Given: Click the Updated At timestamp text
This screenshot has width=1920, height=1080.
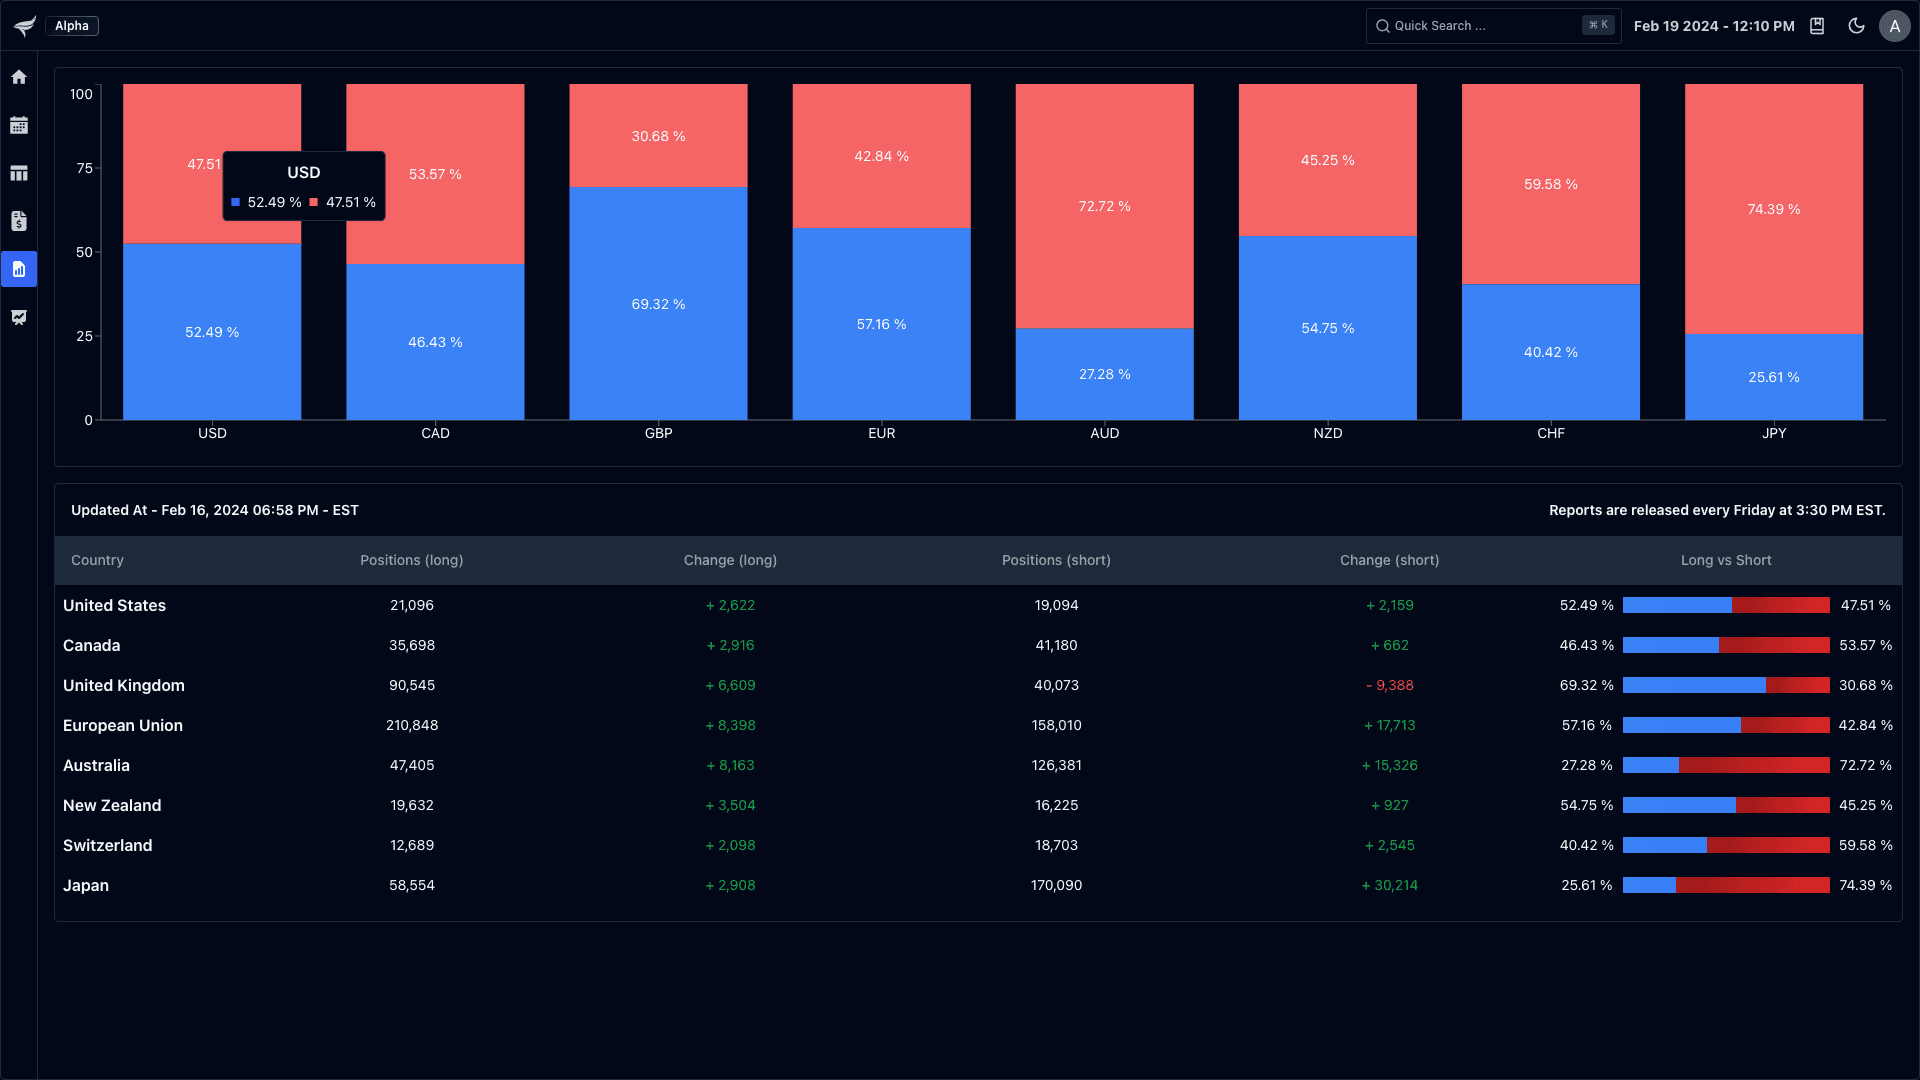Looking at the screenshot, I should (214, 510).
